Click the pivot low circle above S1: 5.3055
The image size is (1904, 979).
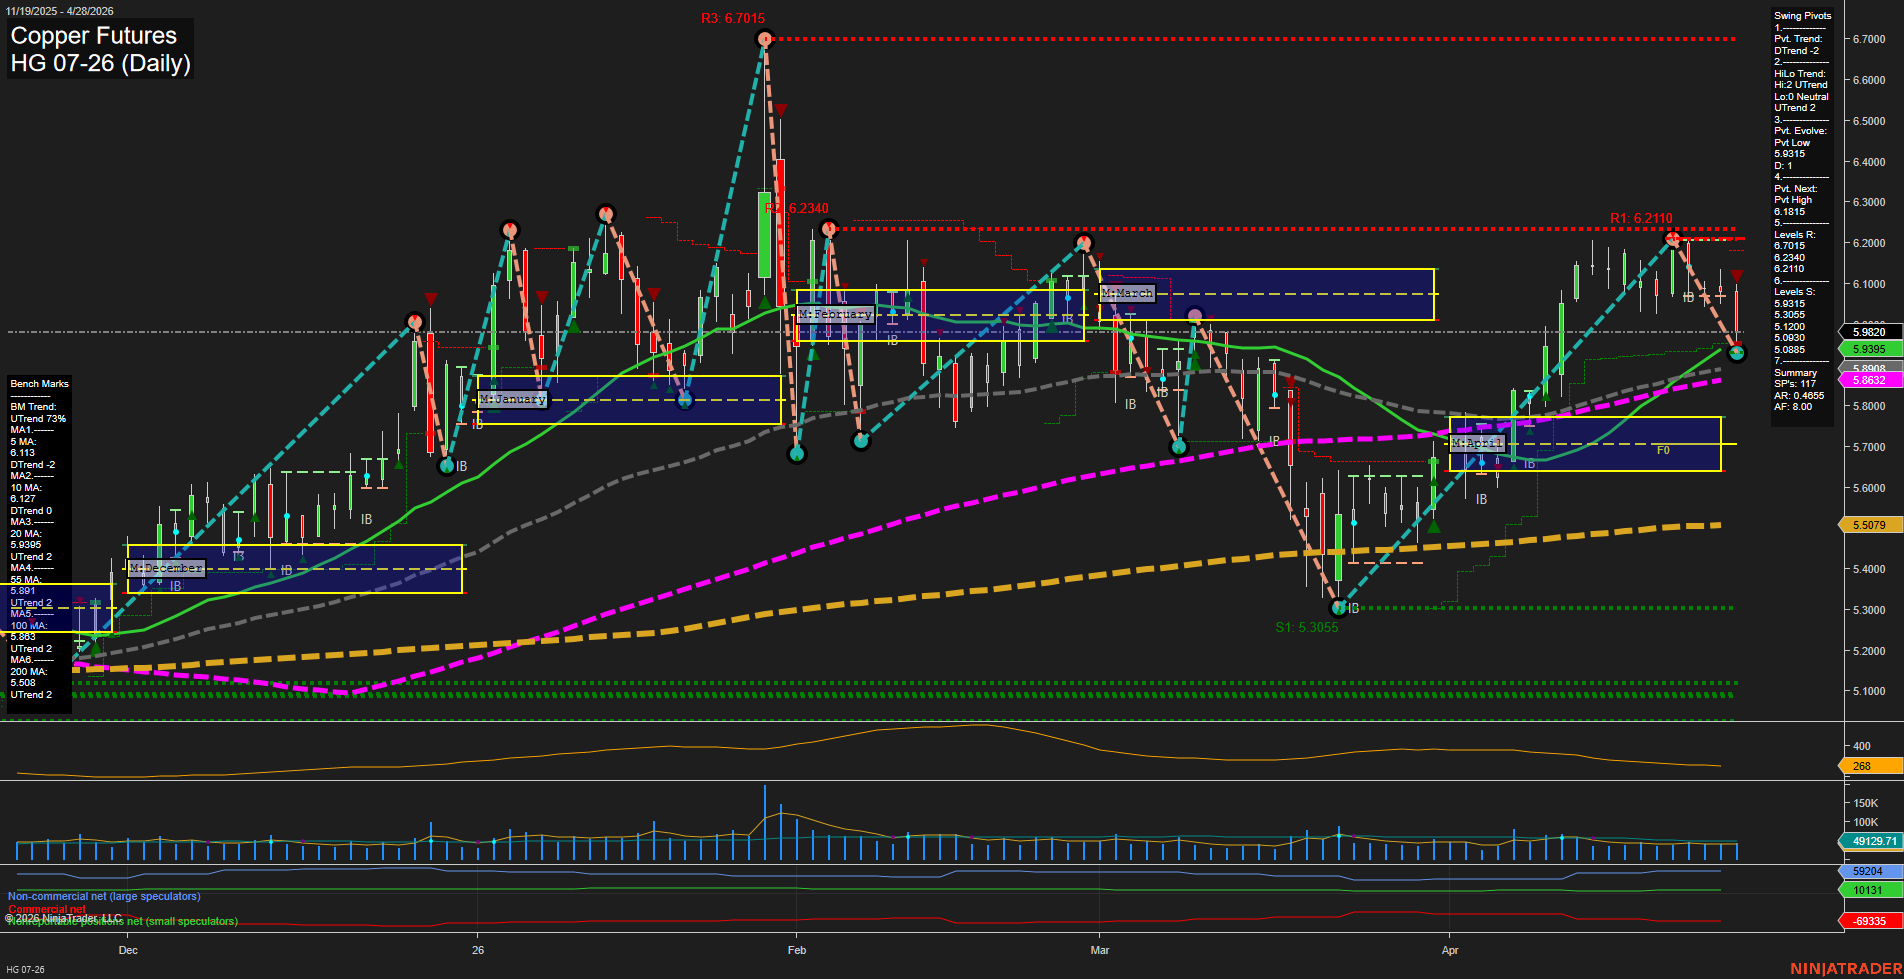[1339, 608]
